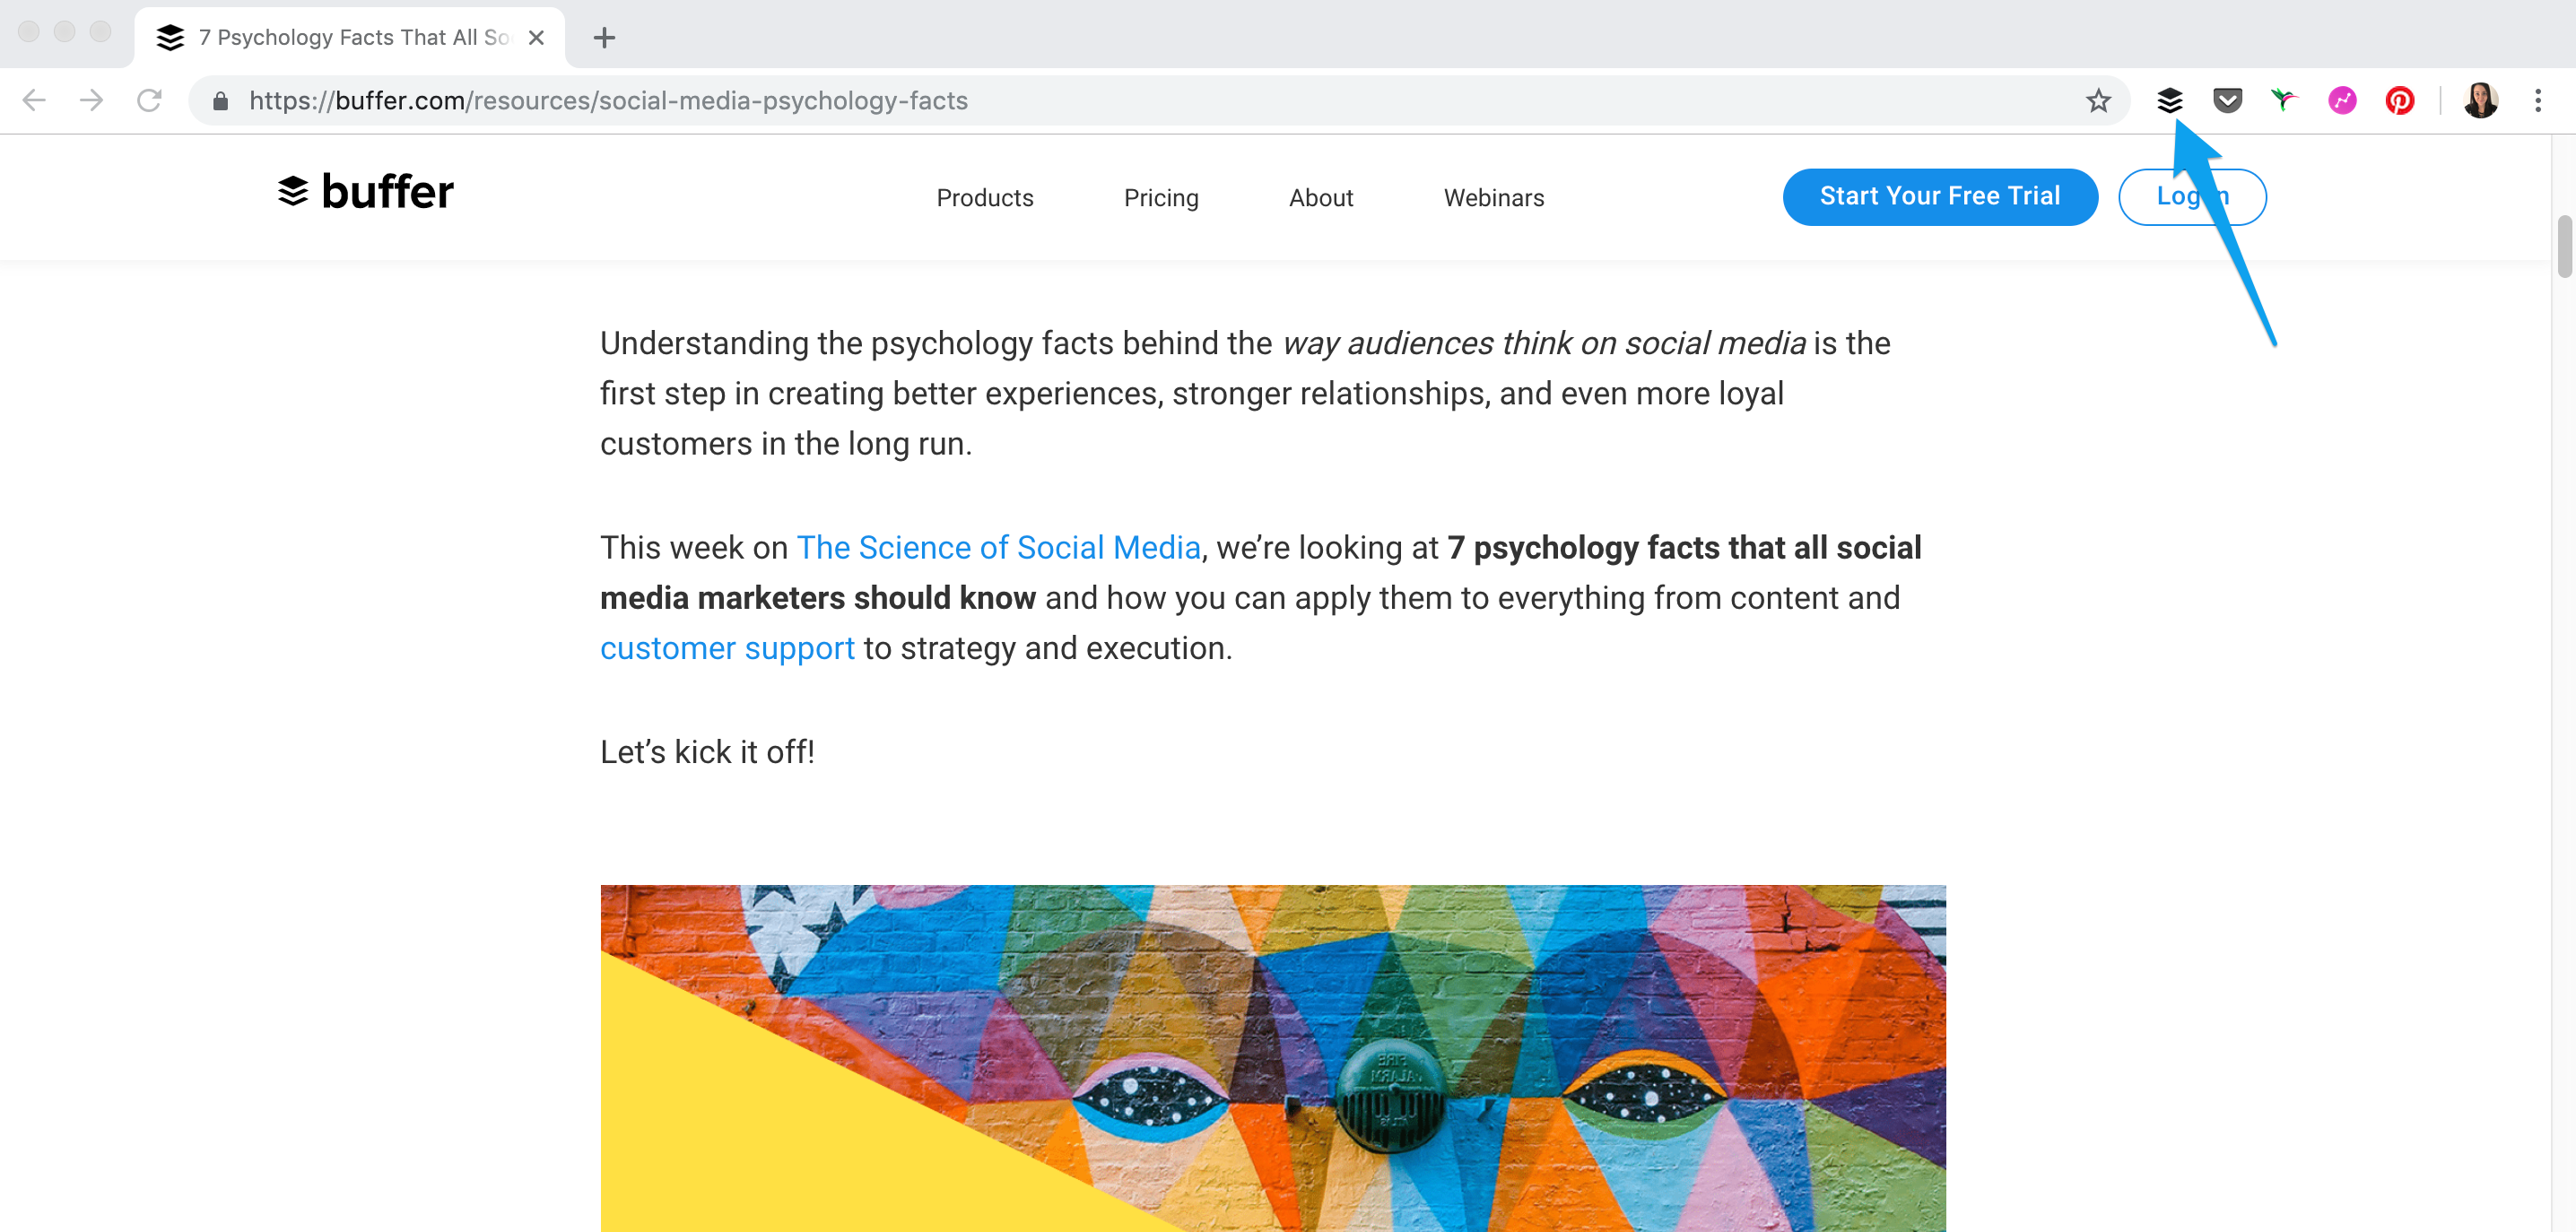Open the About navigation menu
The width and height of the screenshot is (2576, 1232).
pos(1321,197)
